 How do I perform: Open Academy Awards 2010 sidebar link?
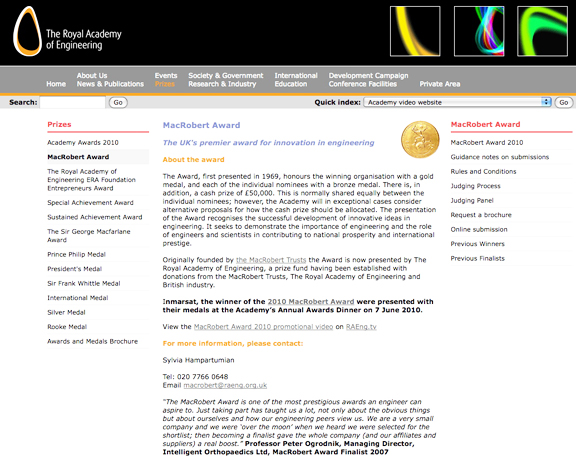click(83, 143)
